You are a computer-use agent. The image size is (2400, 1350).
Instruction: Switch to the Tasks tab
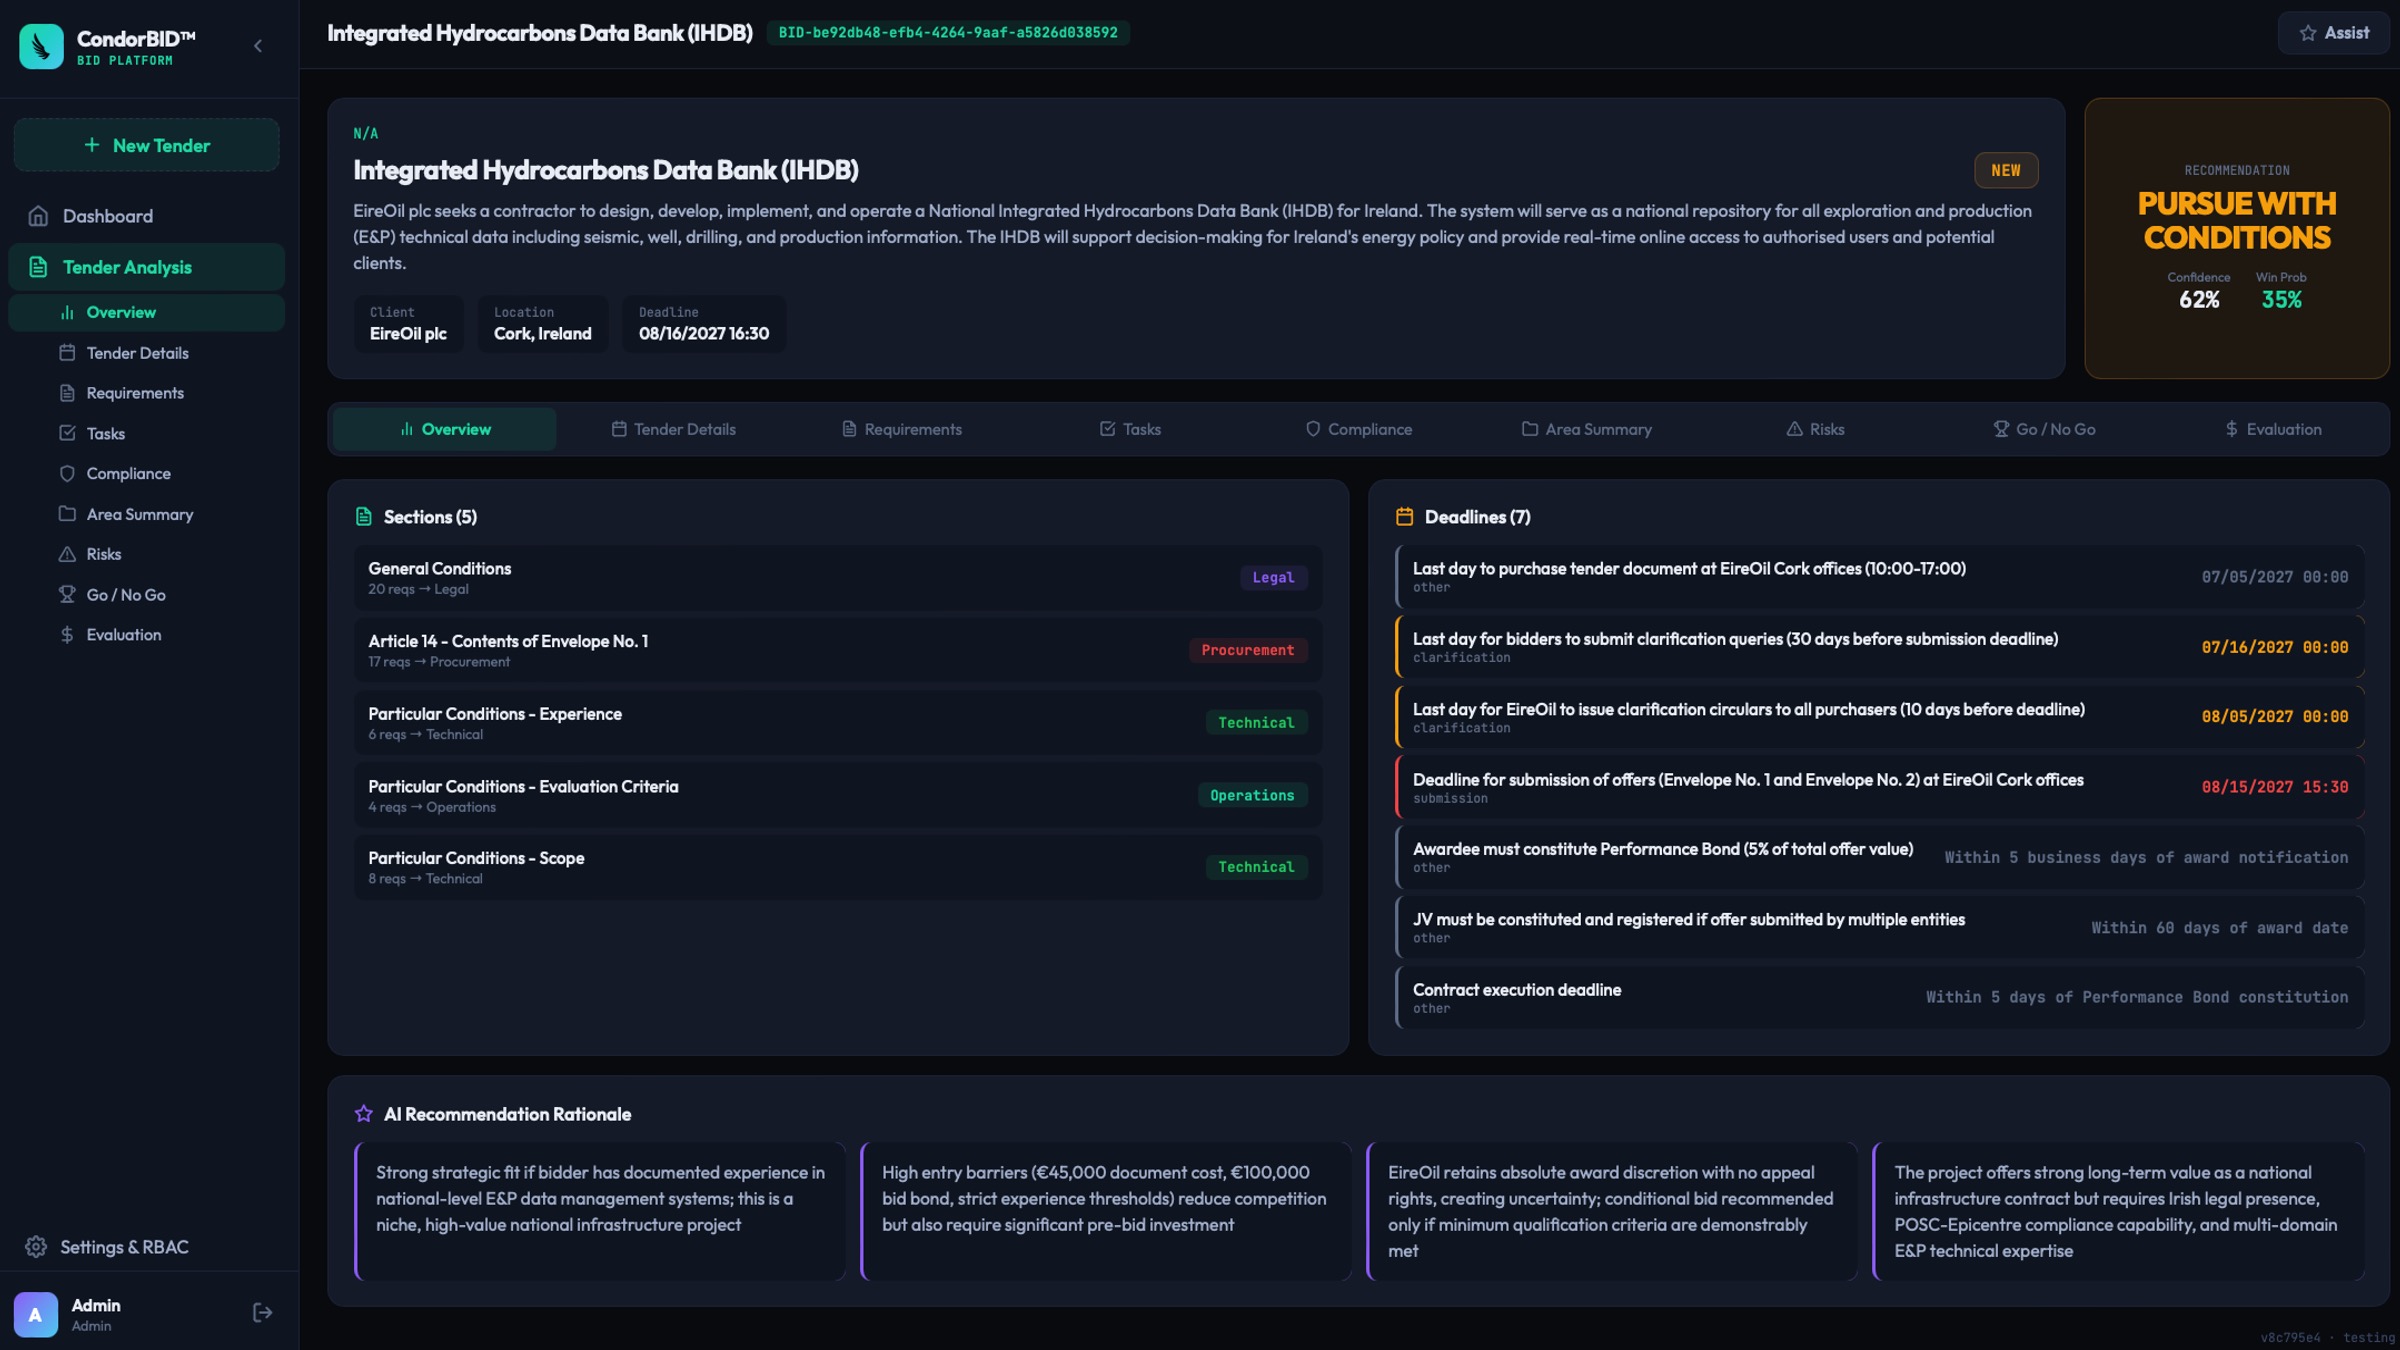[x=1130, y=429]
